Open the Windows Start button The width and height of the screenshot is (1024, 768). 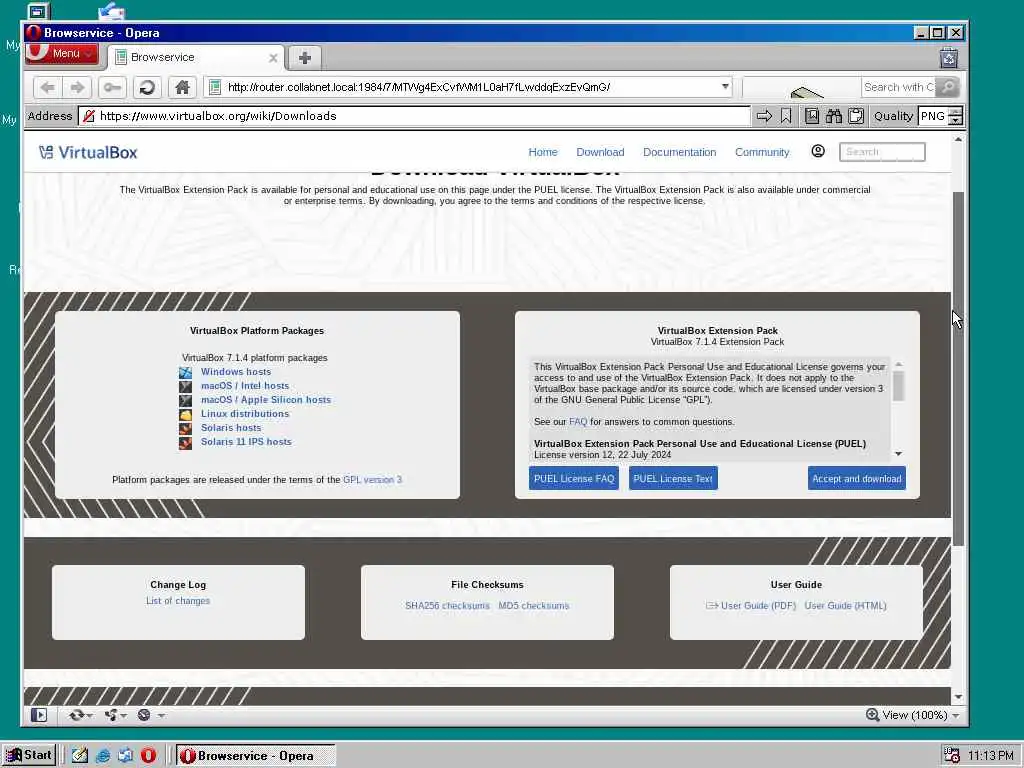click(29, 756)
